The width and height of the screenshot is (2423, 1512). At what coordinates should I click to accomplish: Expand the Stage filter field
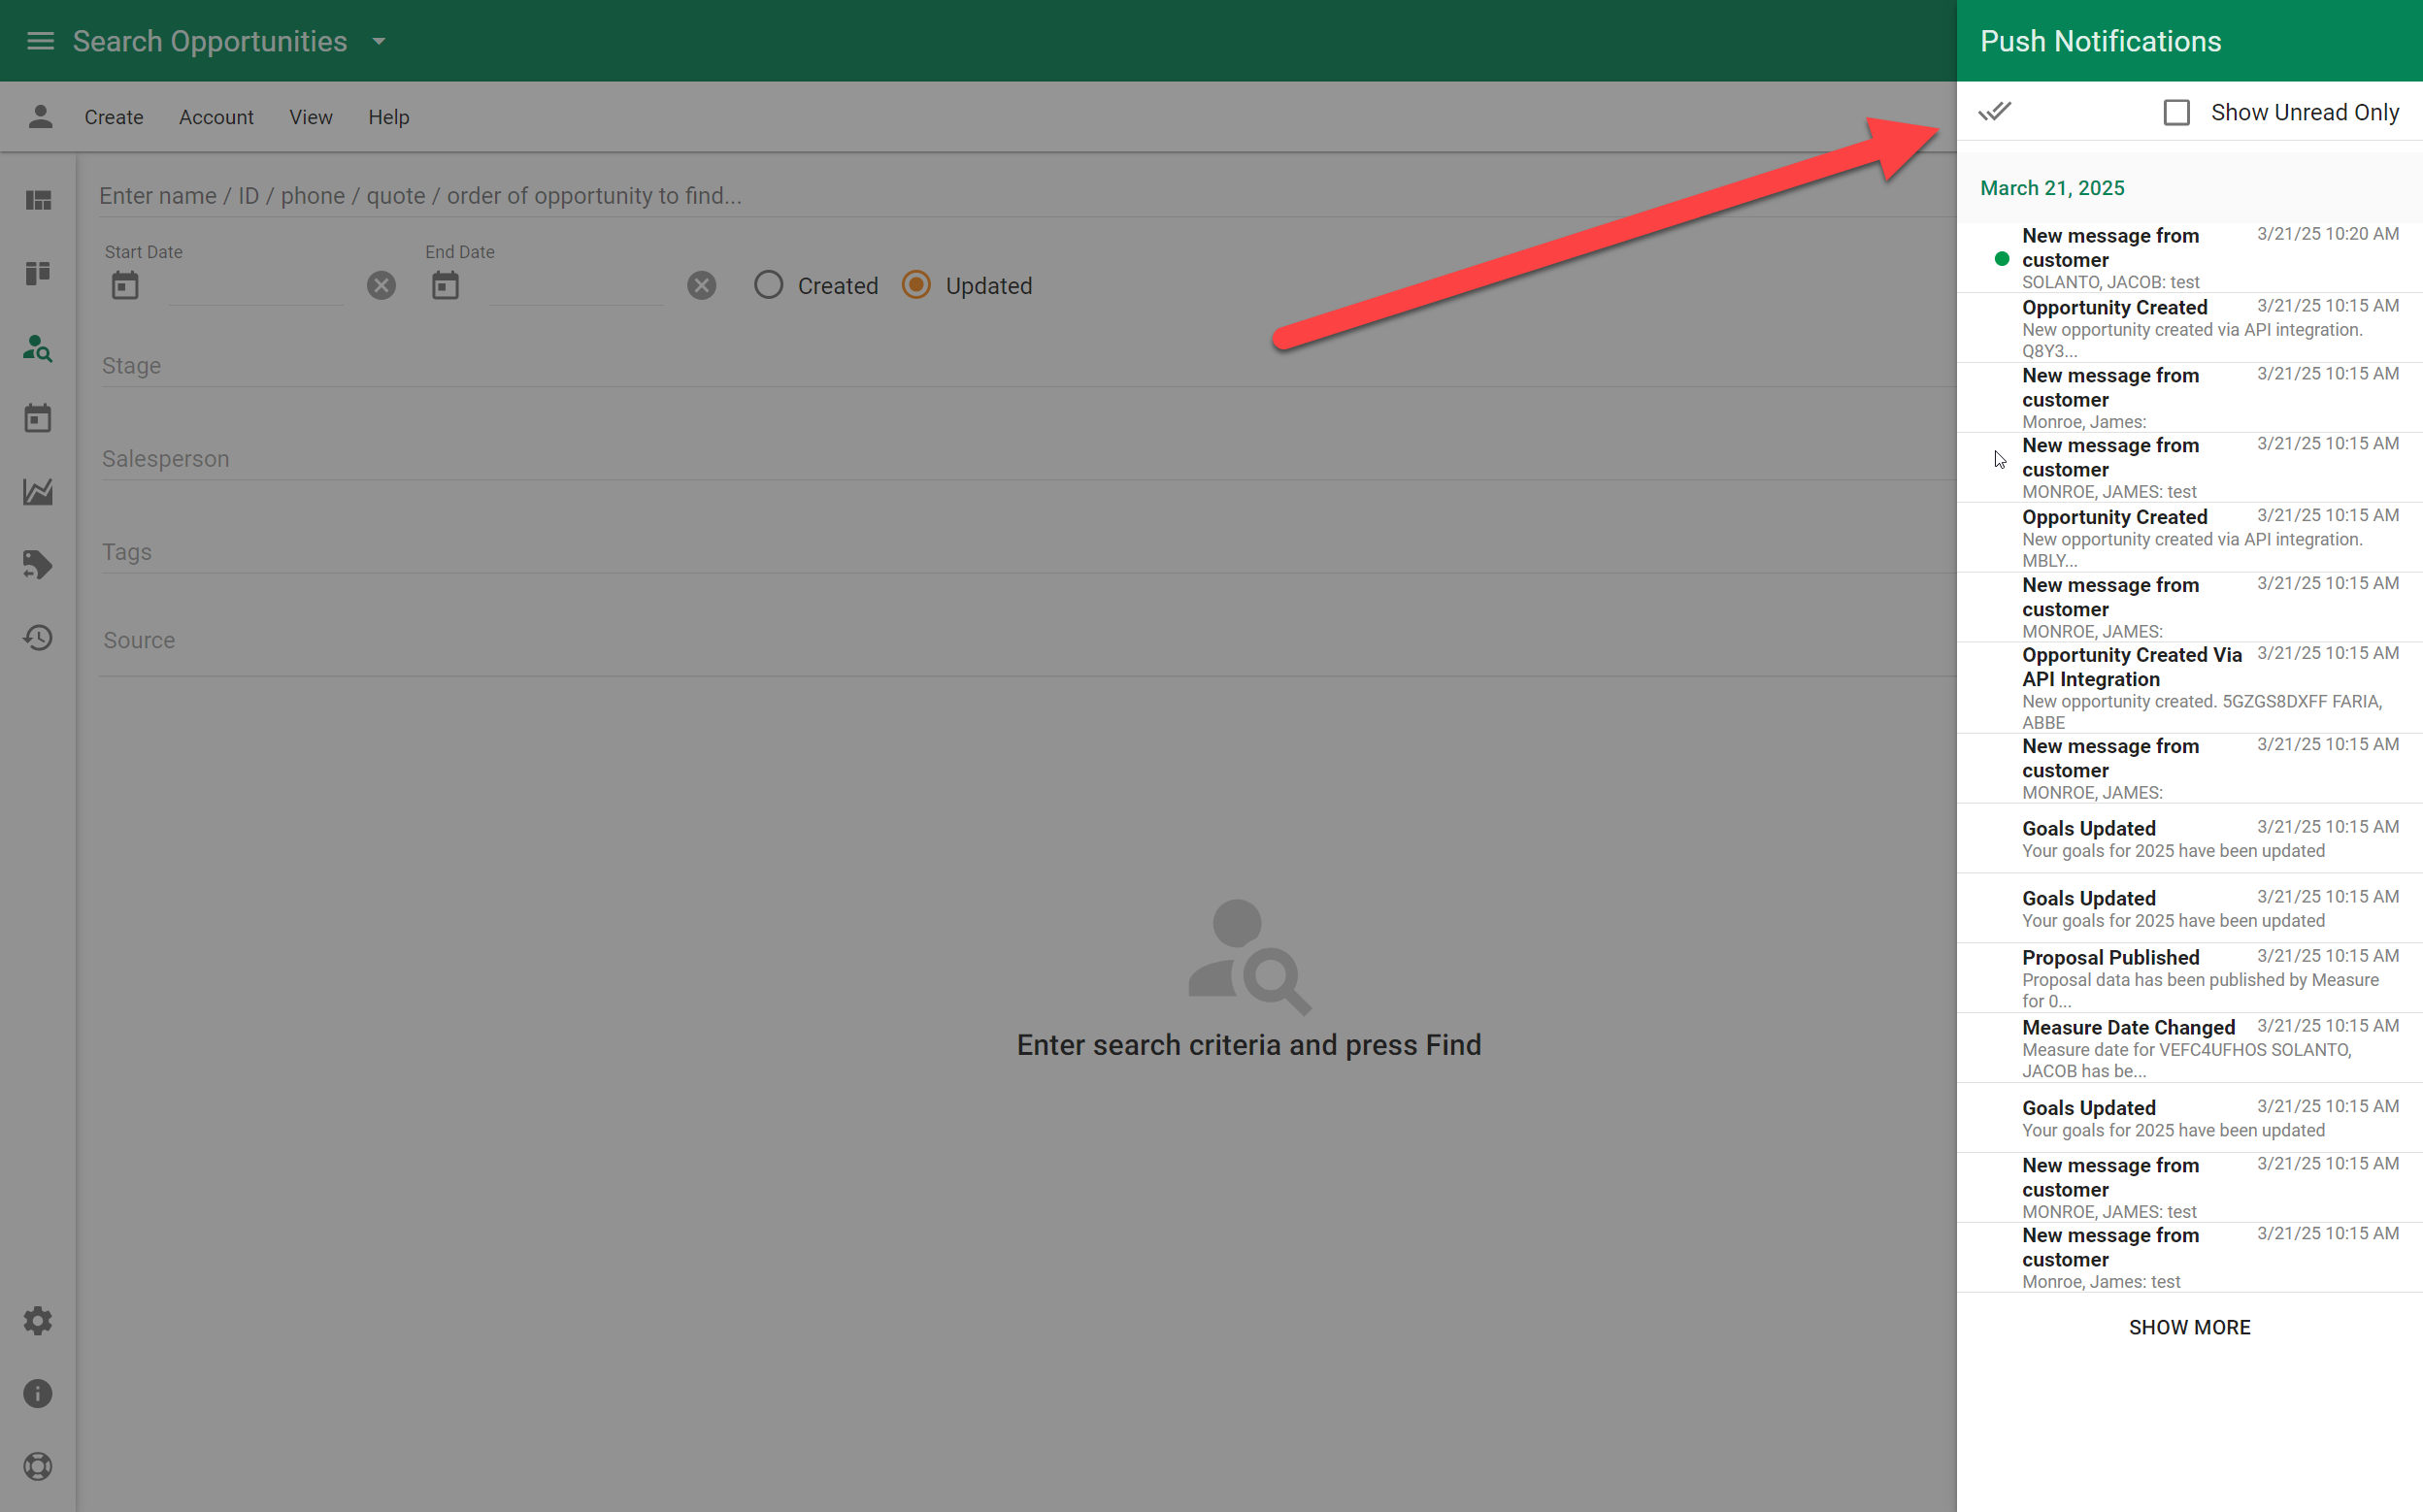tap(1028, 366)
